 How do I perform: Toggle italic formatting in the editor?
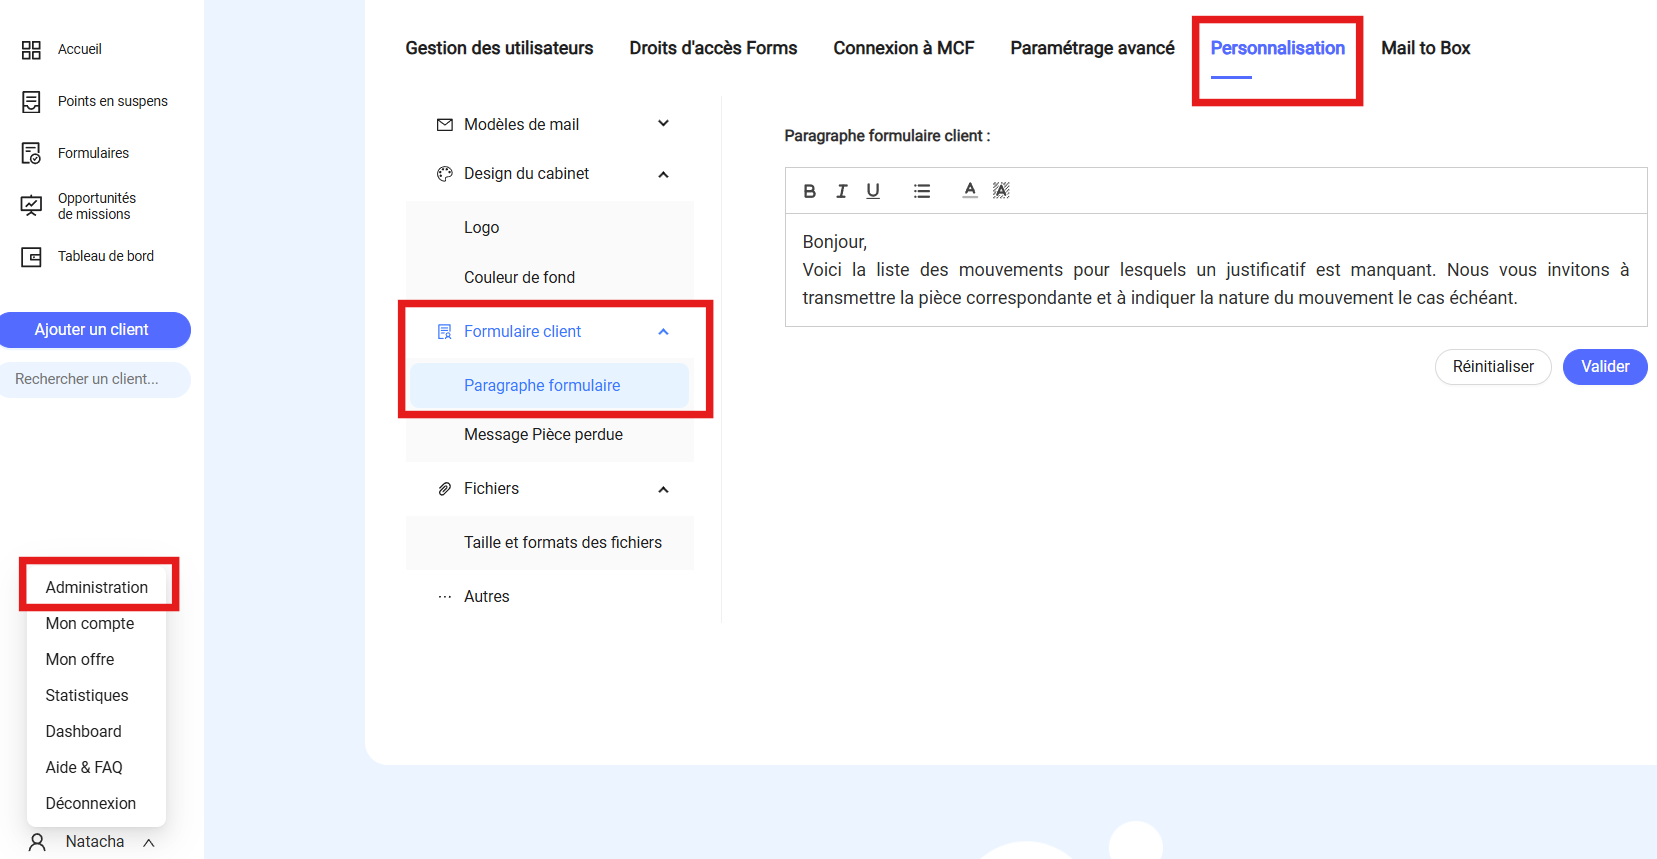[841, 191]
